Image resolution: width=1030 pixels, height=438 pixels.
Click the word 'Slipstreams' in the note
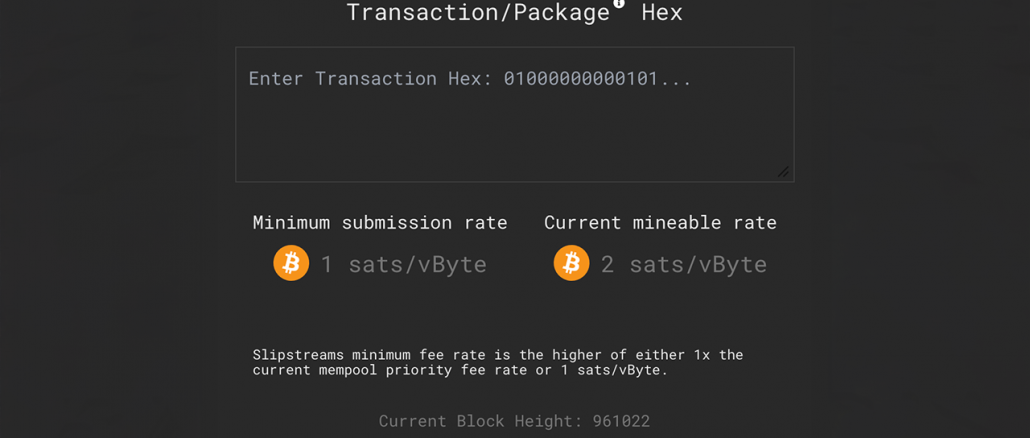coord(299,355)
